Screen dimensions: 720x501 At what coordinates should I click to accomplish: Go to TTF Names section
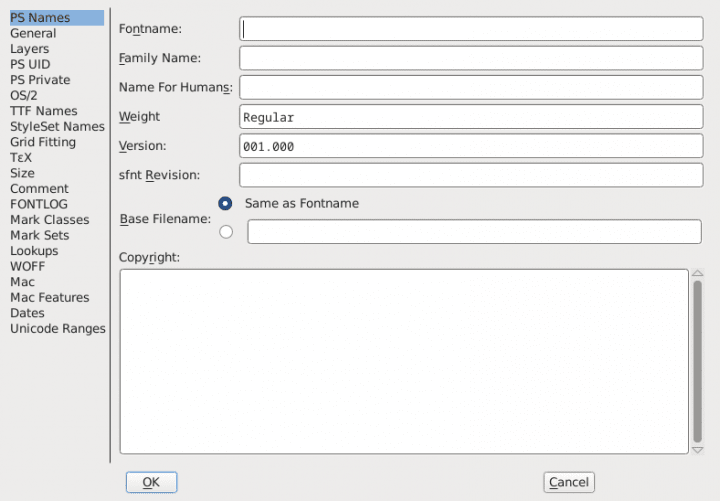click(43, 111)
